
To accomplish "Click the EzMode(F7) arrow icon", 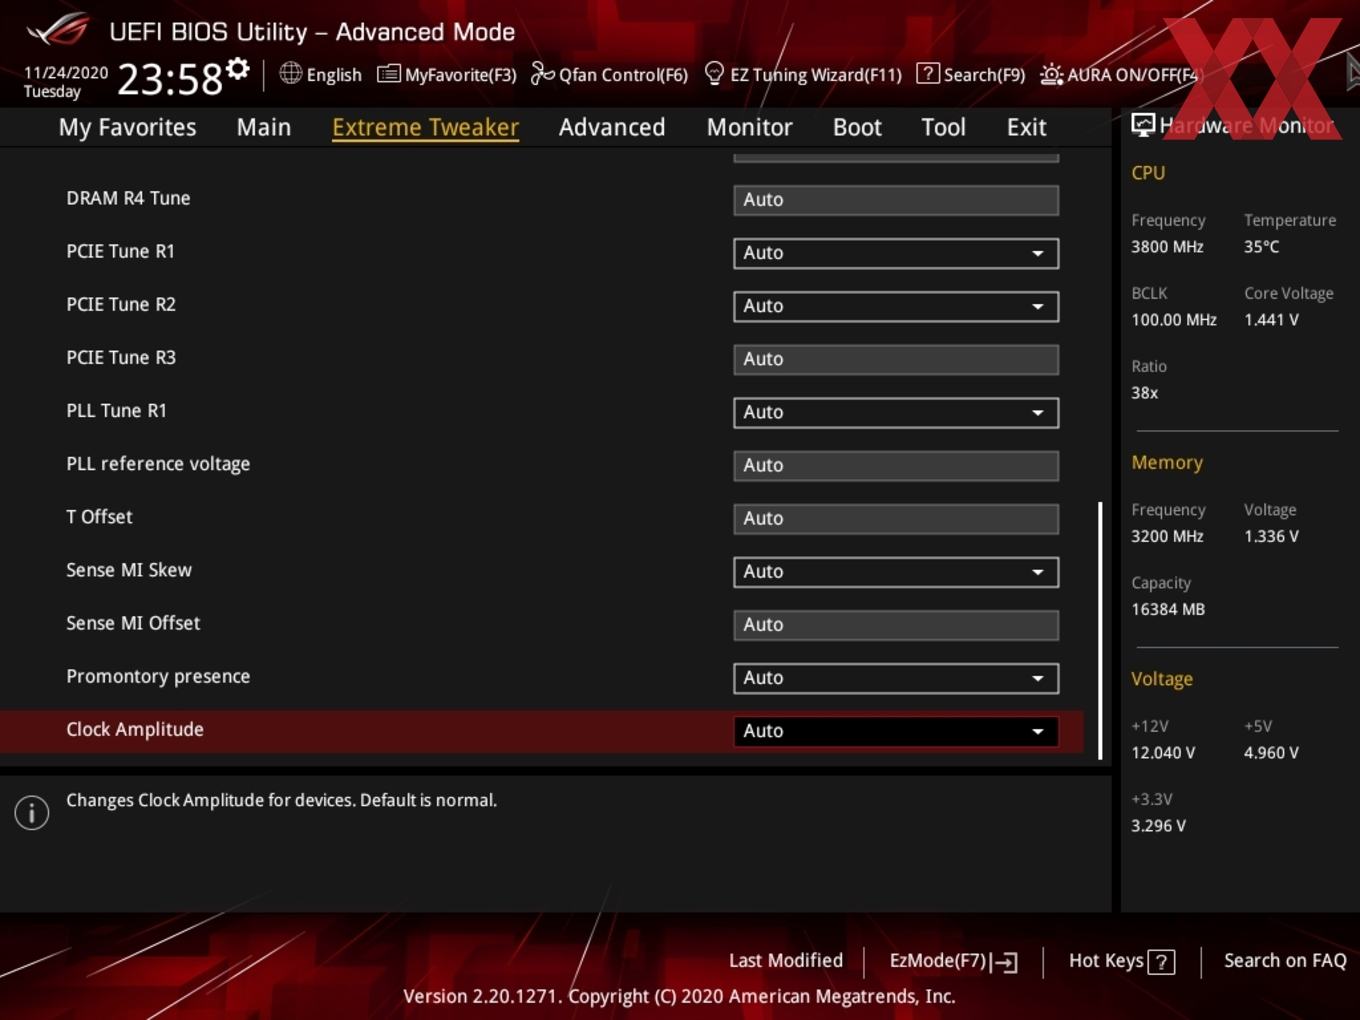I will 1005,962.
